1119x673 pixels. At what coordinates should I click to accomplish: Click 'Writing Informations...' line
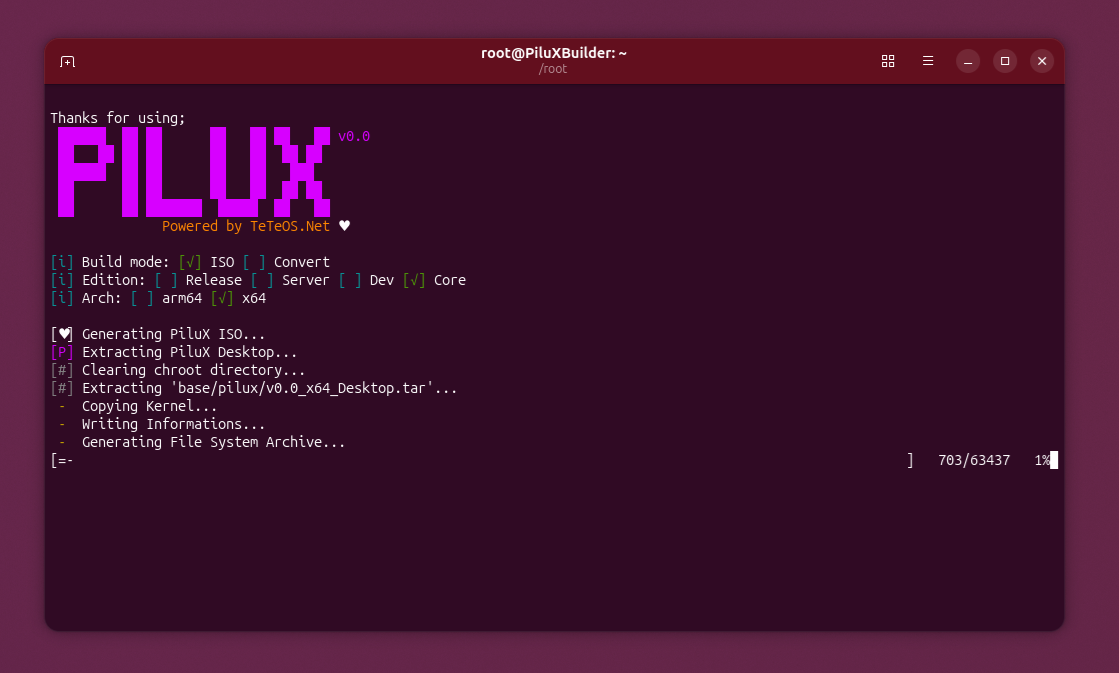point(173,425)
